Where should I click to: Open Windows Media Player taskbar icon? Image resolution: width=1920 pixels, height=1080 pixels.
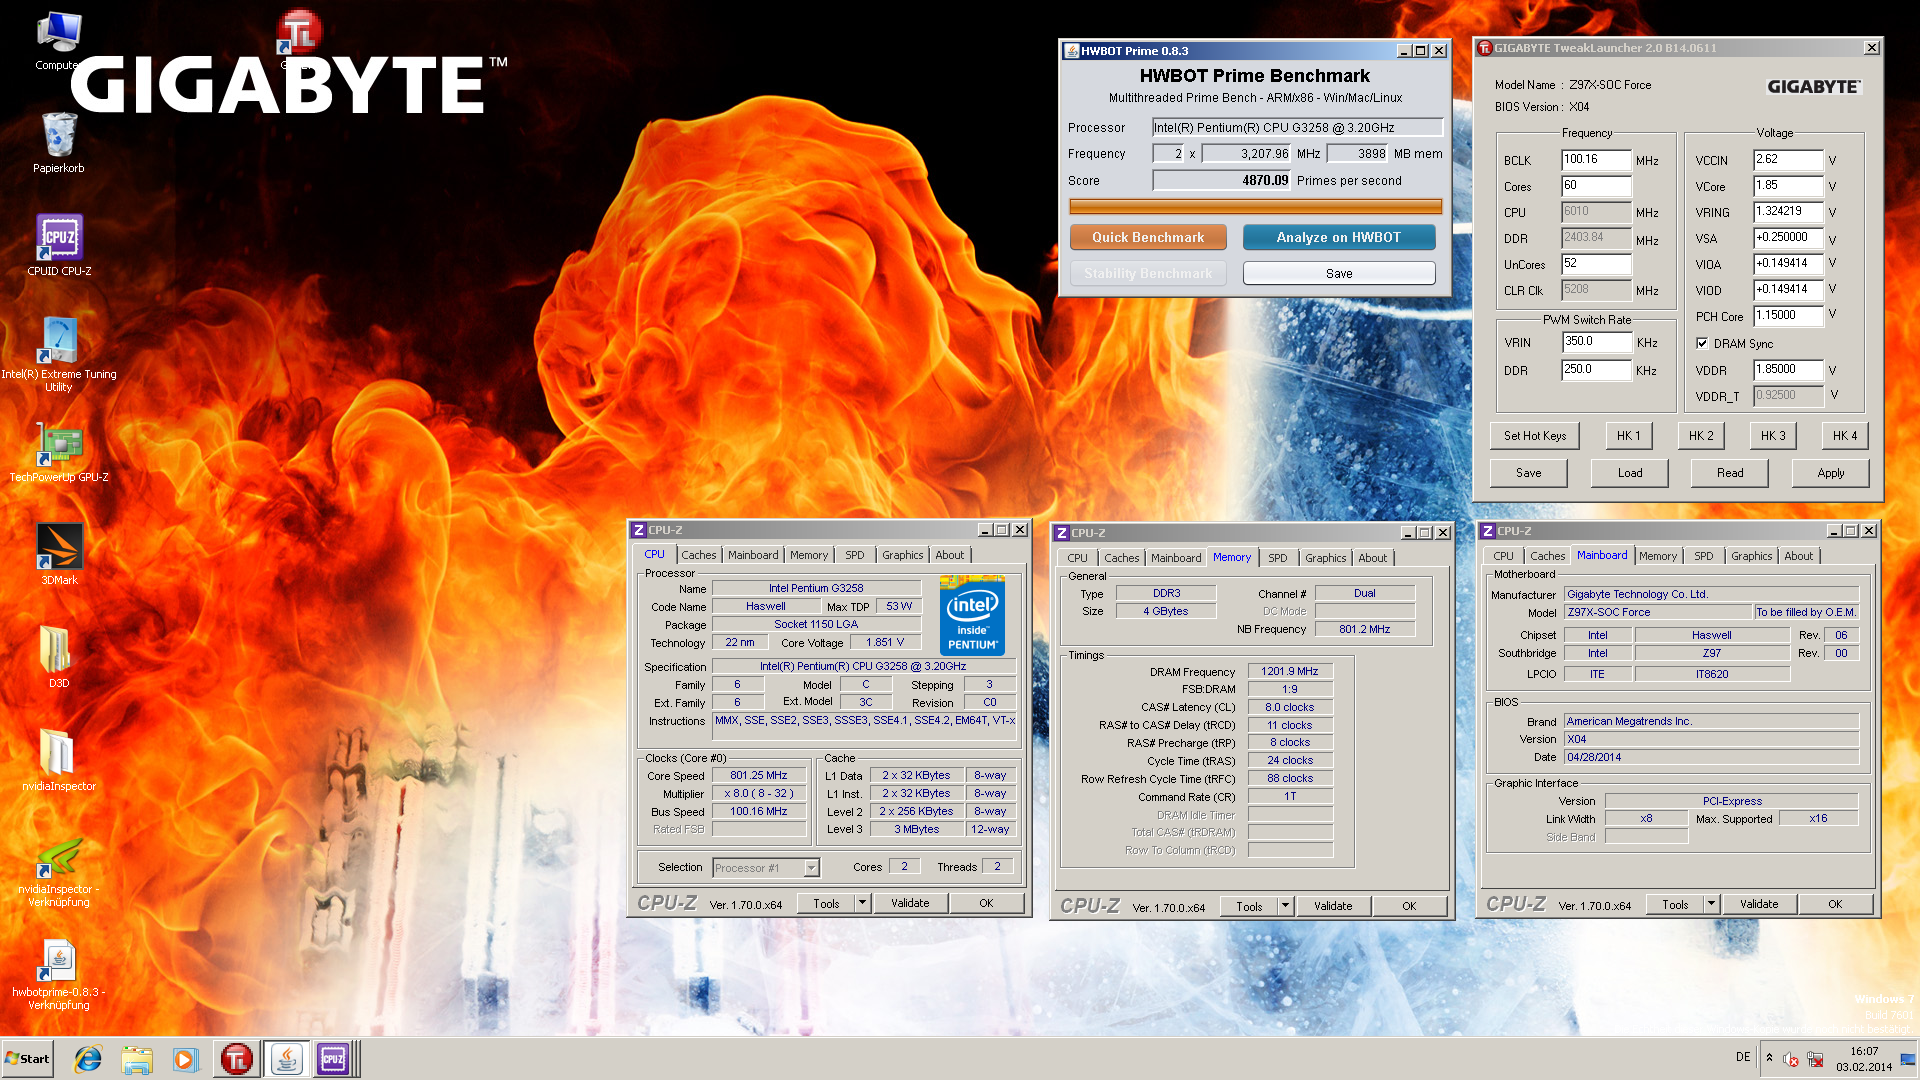click(185, 1059)
